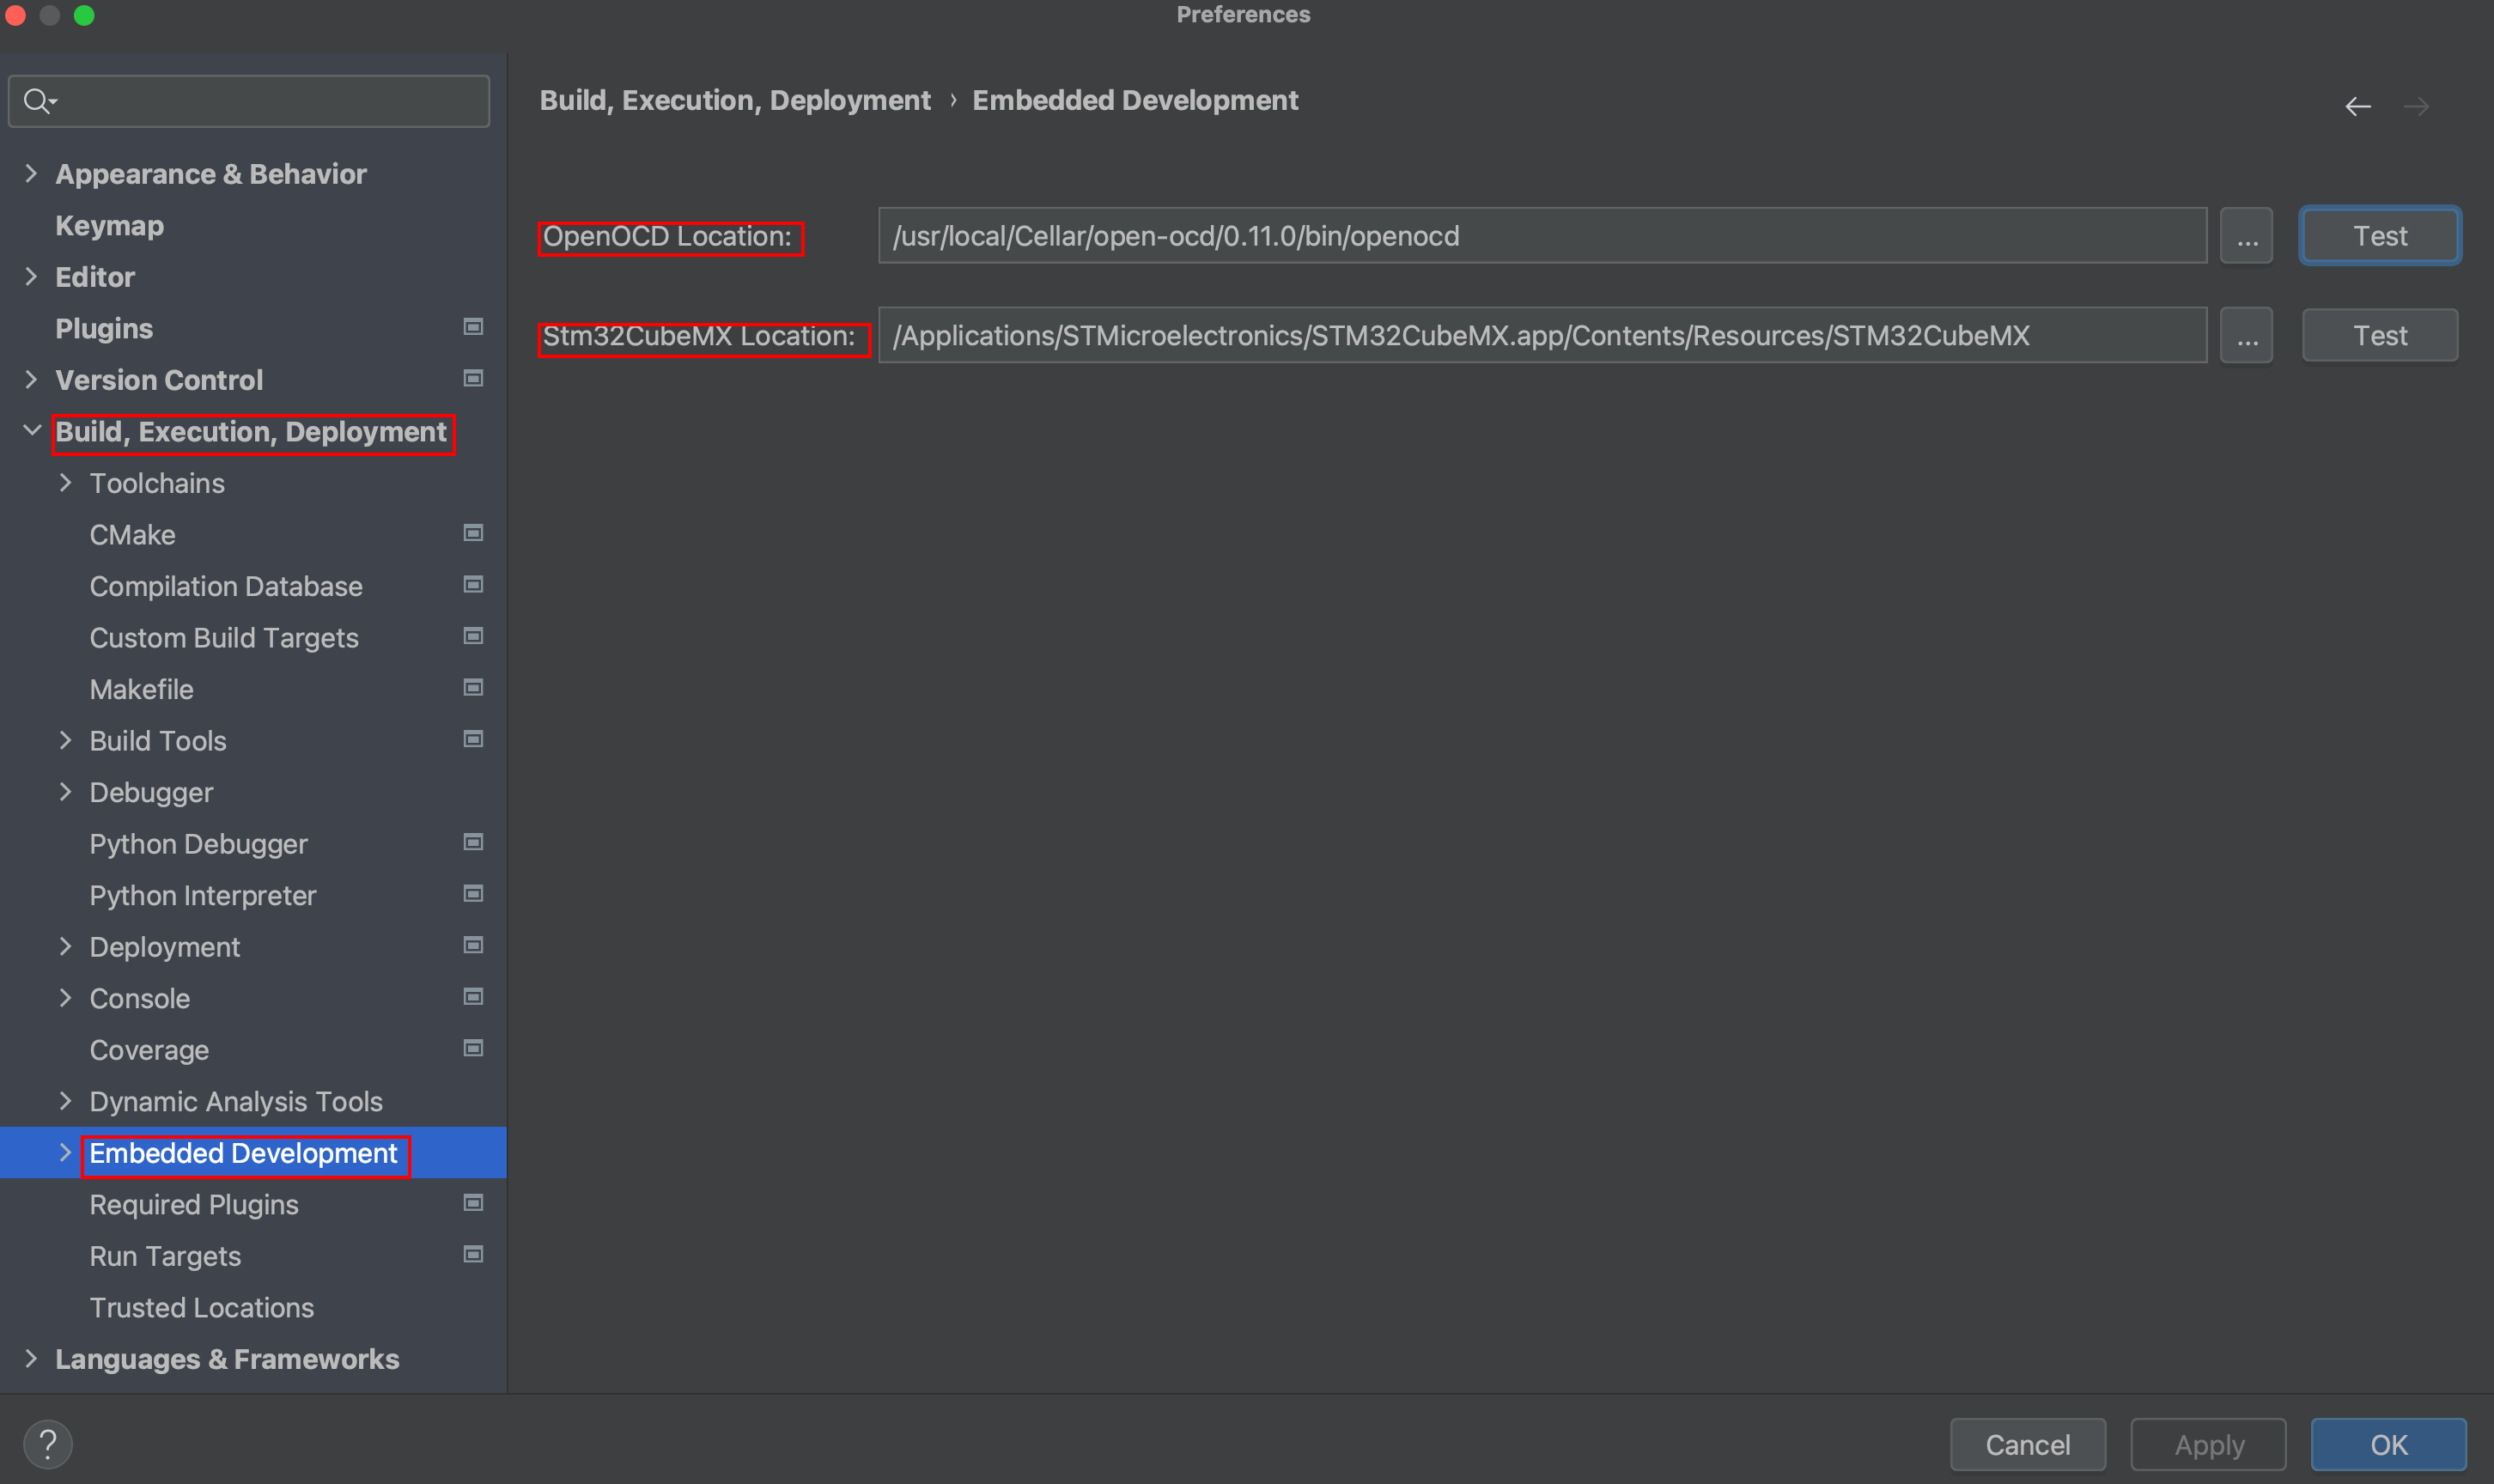2494x1484 pixels.
Task: Expand the Appearance & Behavior section
Action: [31, 173]
